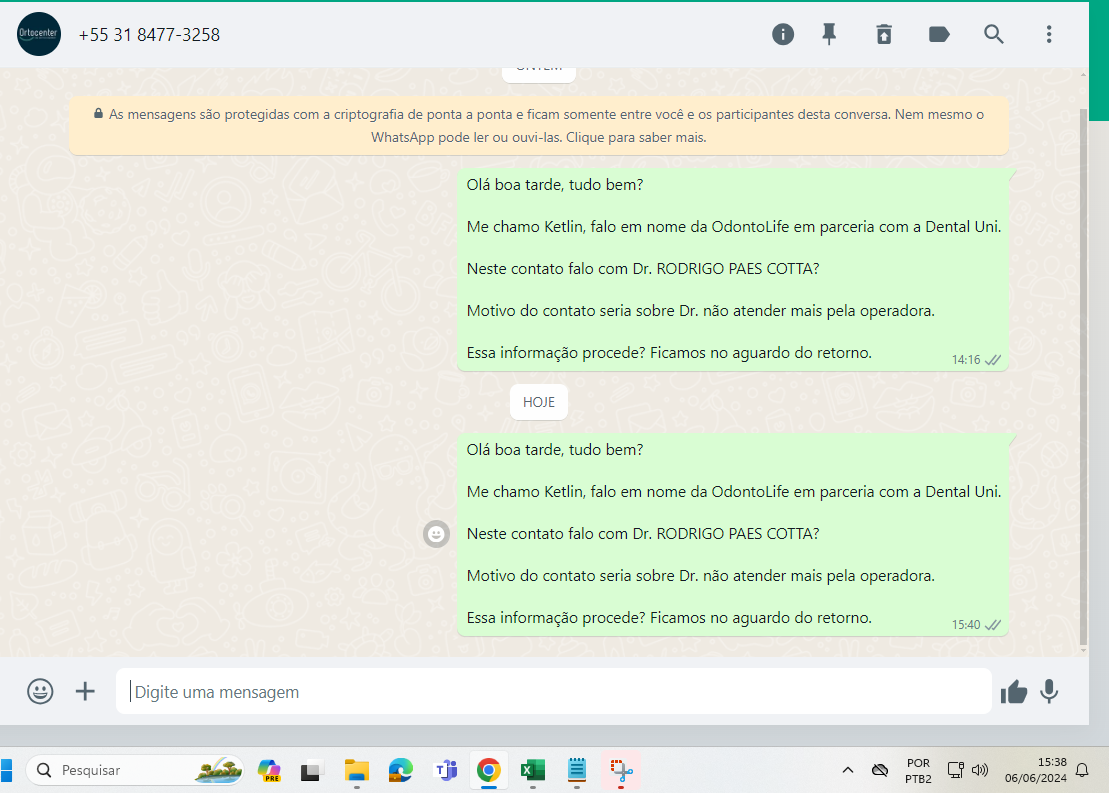Open contact details for +55 31 8477-3258

point(149,35)
